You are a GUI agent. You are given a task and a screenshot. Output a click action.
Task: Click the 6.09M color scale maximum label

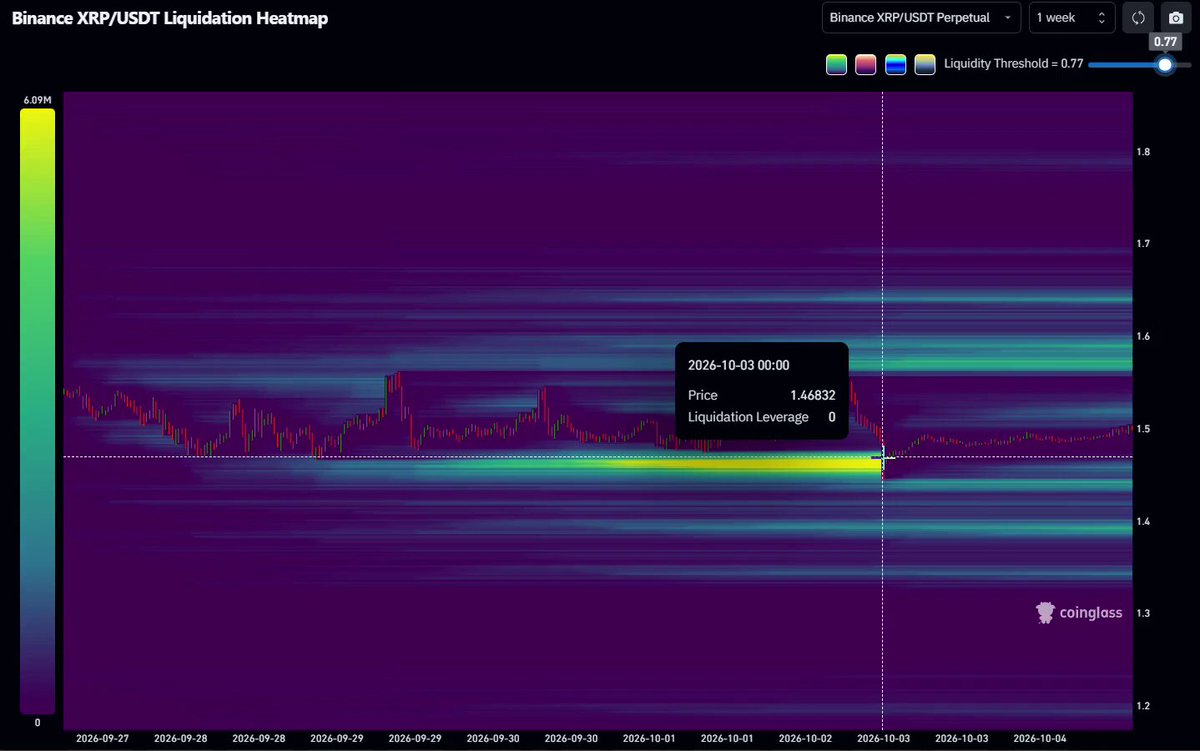click(x=37, y=101)
